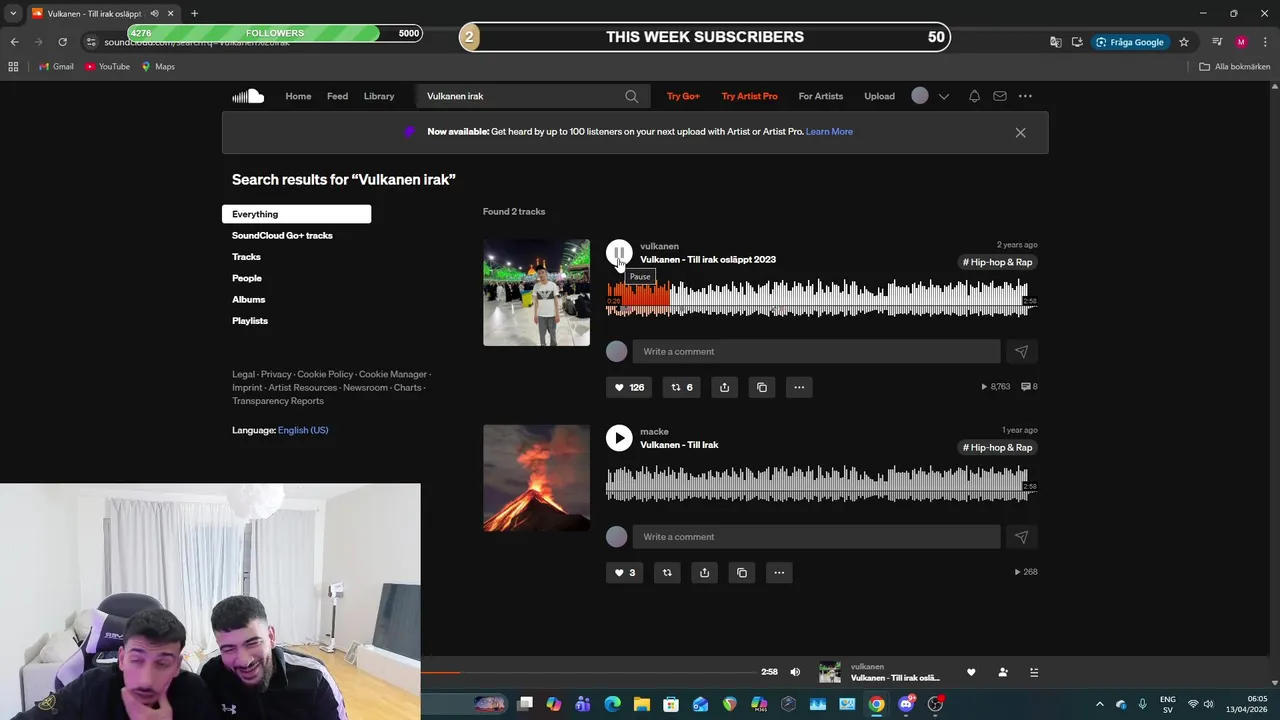Open SoundCloud messages envelope

(1000, 96)
